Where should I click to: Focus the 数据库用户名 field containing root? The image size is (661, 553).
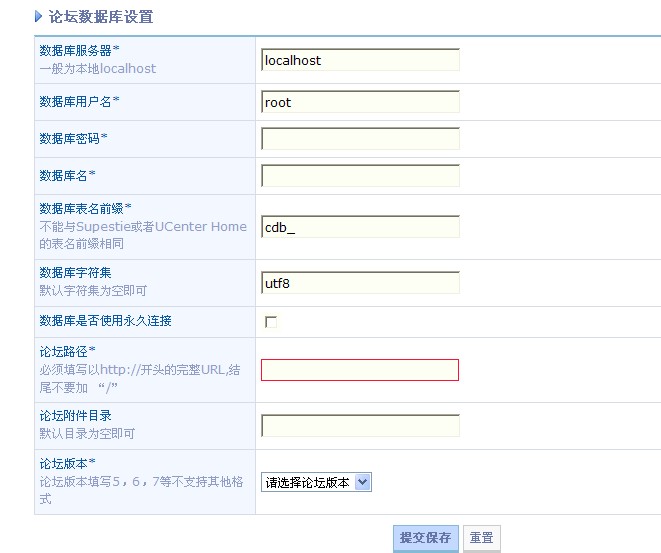tap(360, 102)
